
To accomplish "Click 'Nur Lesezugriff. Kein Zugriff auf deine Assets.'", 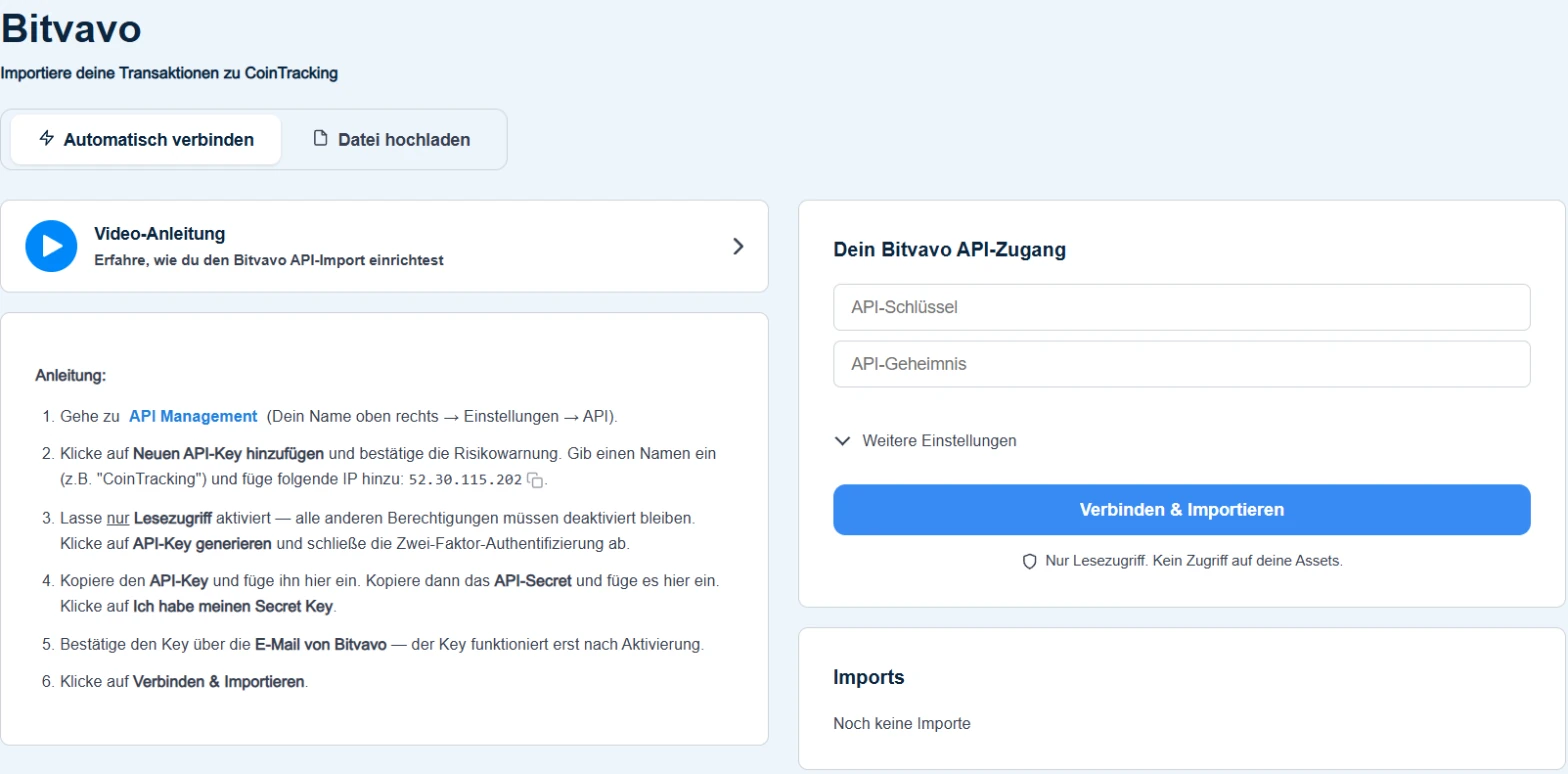I will 1194,561.
